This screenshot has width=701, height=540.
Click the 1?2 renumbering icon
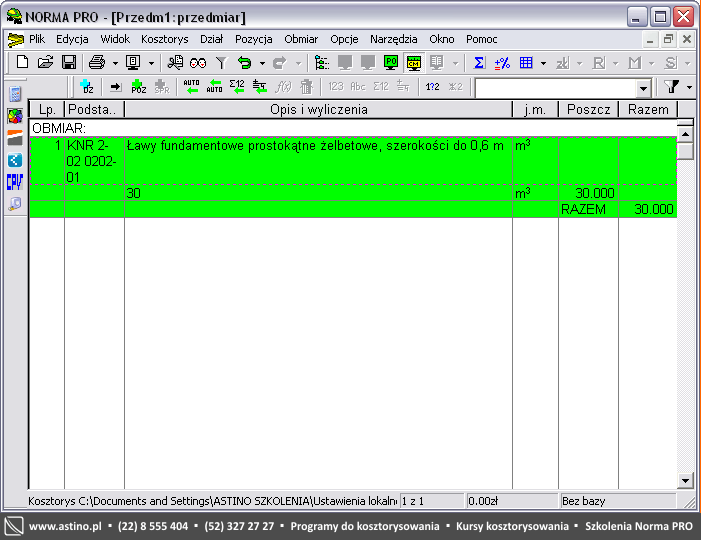click(x=432, y=86)
